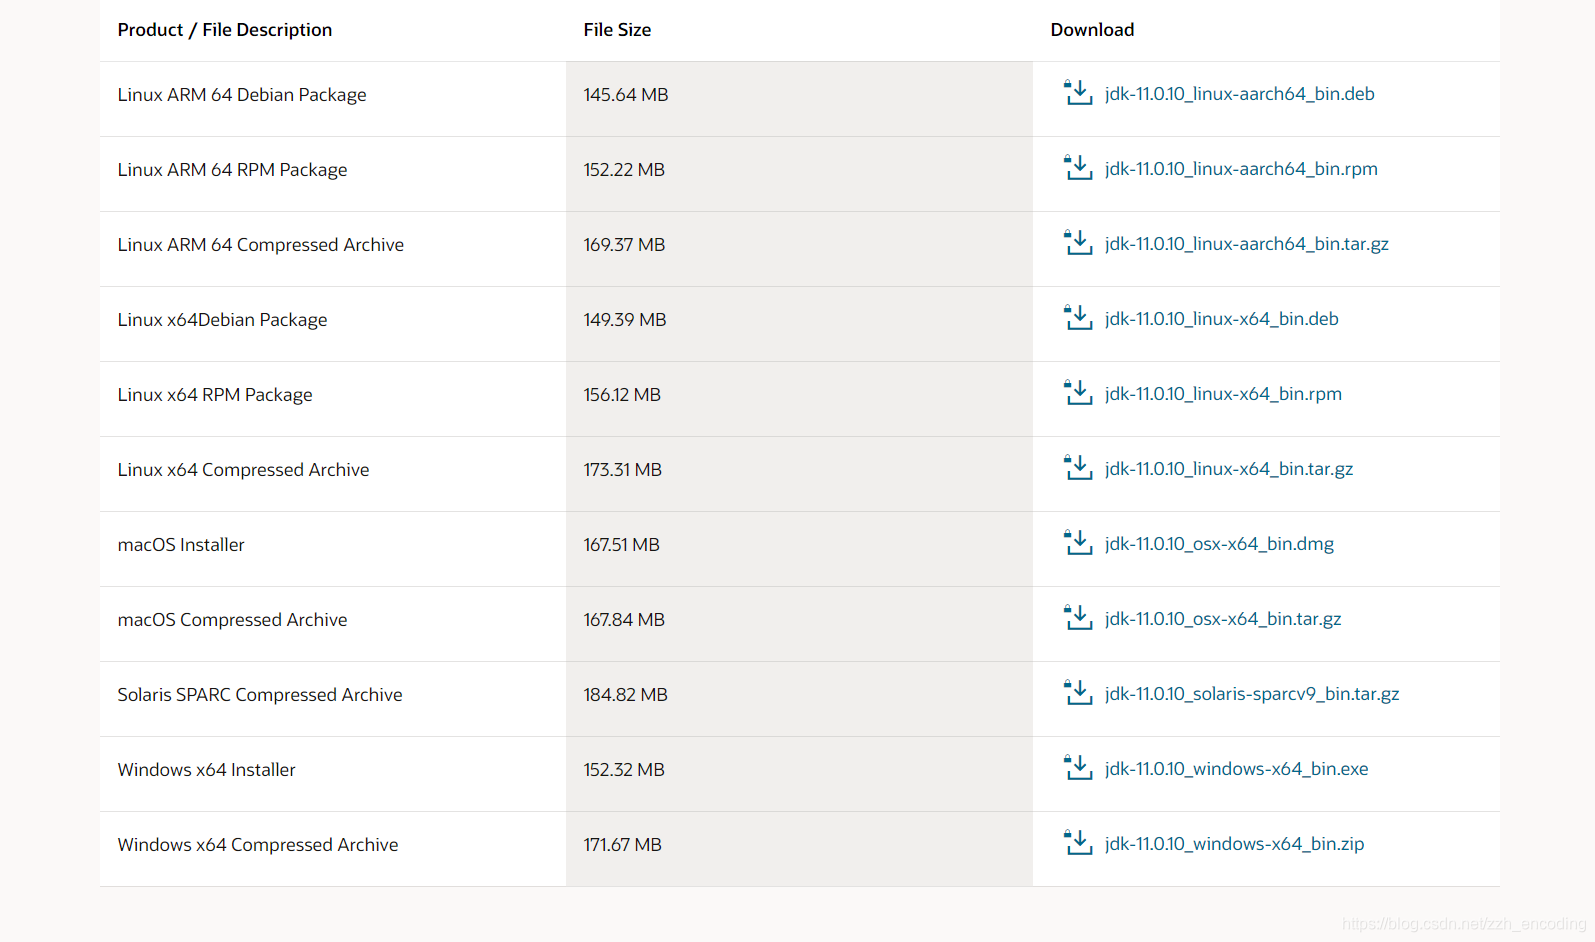
Task: Click download icon for solaris-sparcv9_bin.tar.gz
Action: click(x=1078, y=693)
